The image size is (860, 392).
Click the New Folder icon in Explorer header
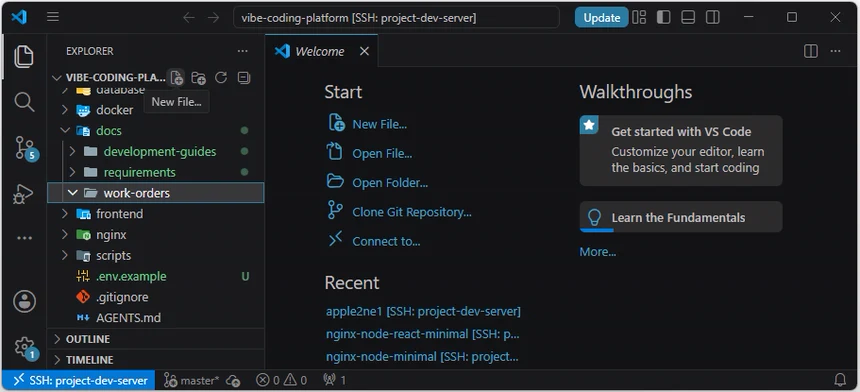(x=199, y=78)
